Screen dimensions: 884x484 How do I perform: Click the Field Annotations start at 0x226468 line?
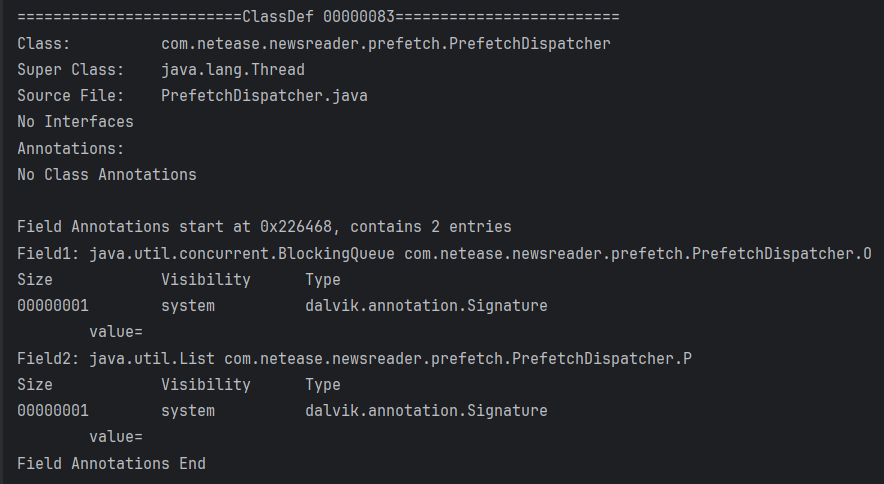(264, 227)
